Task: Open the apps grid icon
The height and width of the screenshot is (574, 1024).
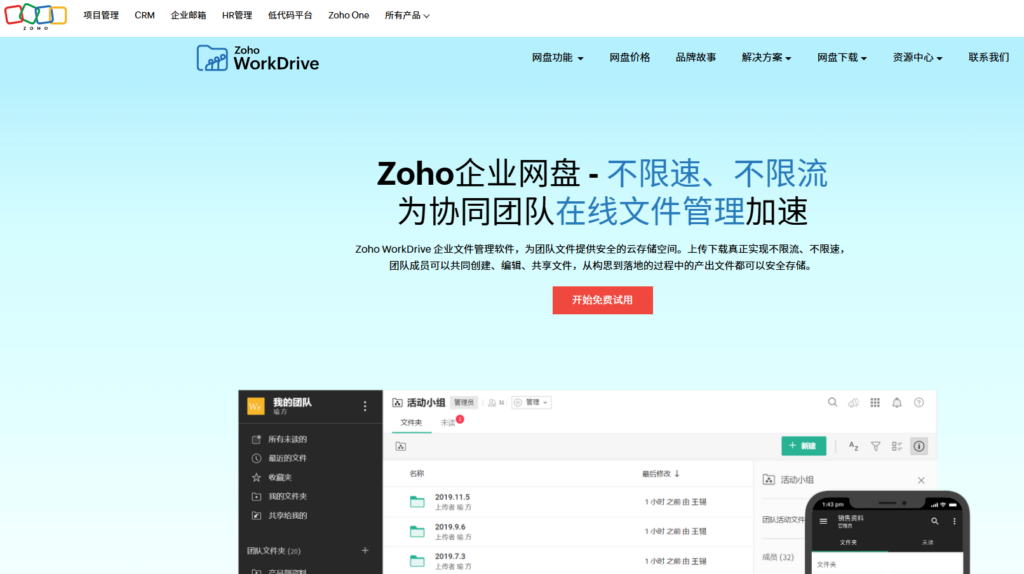Action: pyautogui.click(x=875, y=403)
